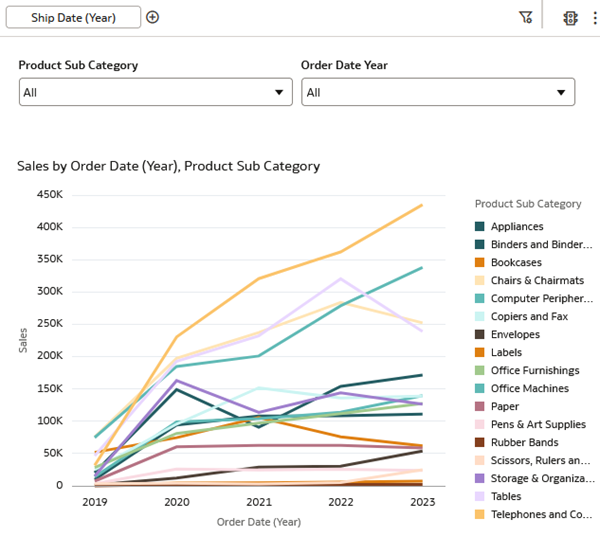This screenshot has width=600, height=537.
Task: Select the Ship Date (Year) filter pill
Action: pyautogui.click(x=73, y=17)
